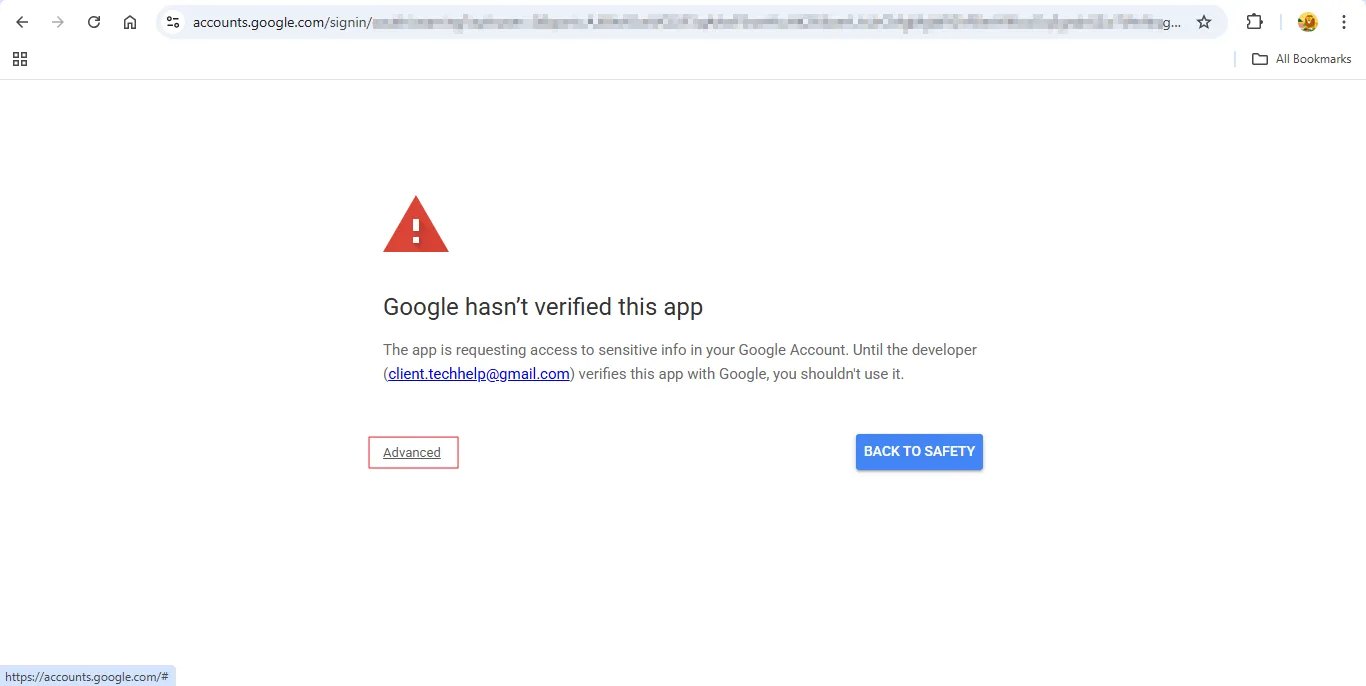1366x686 pixels.
Task: Expand the Advanced options link
Action: (x=412, y=453)
